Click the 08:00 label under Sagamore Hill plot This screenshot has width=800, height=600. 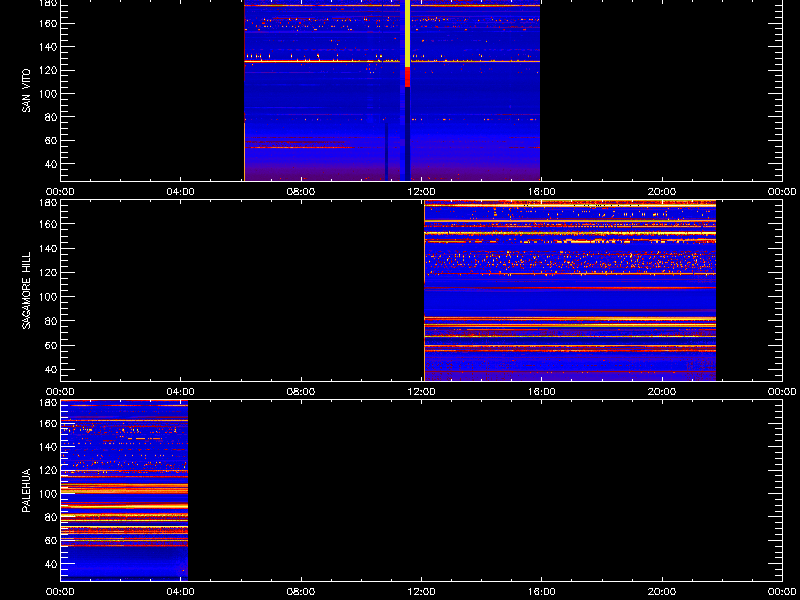click(301, 392)
